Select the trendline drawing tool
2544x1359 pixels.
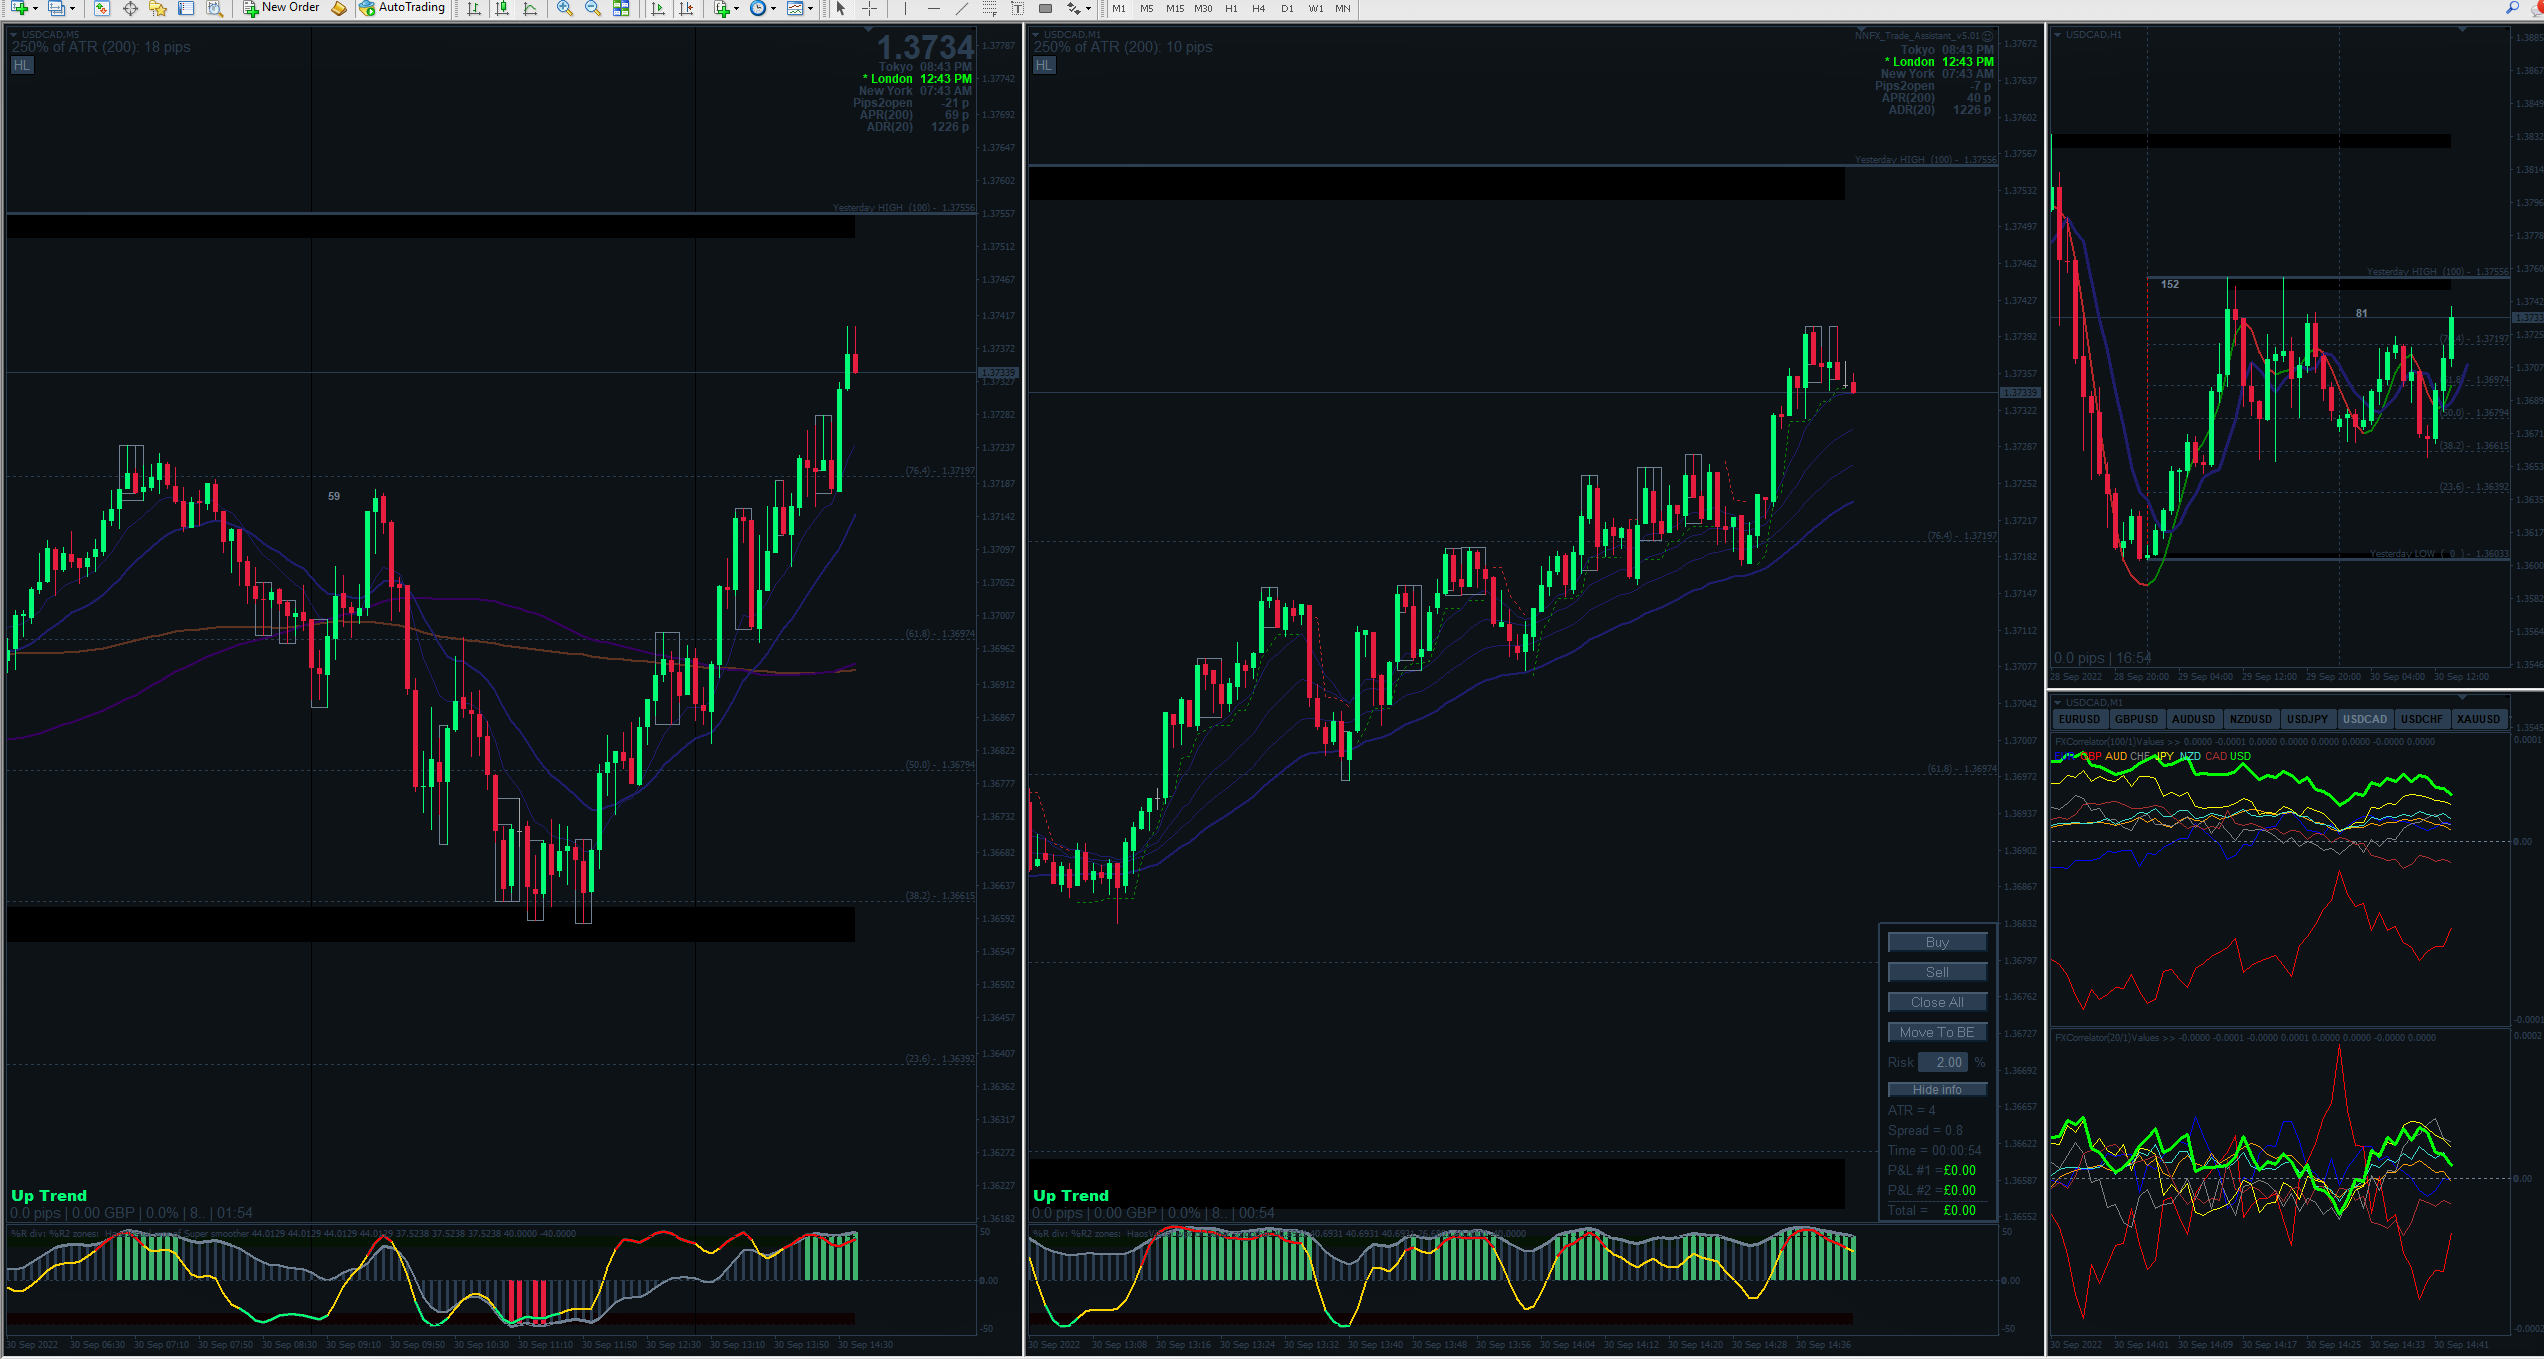[961, 8]
